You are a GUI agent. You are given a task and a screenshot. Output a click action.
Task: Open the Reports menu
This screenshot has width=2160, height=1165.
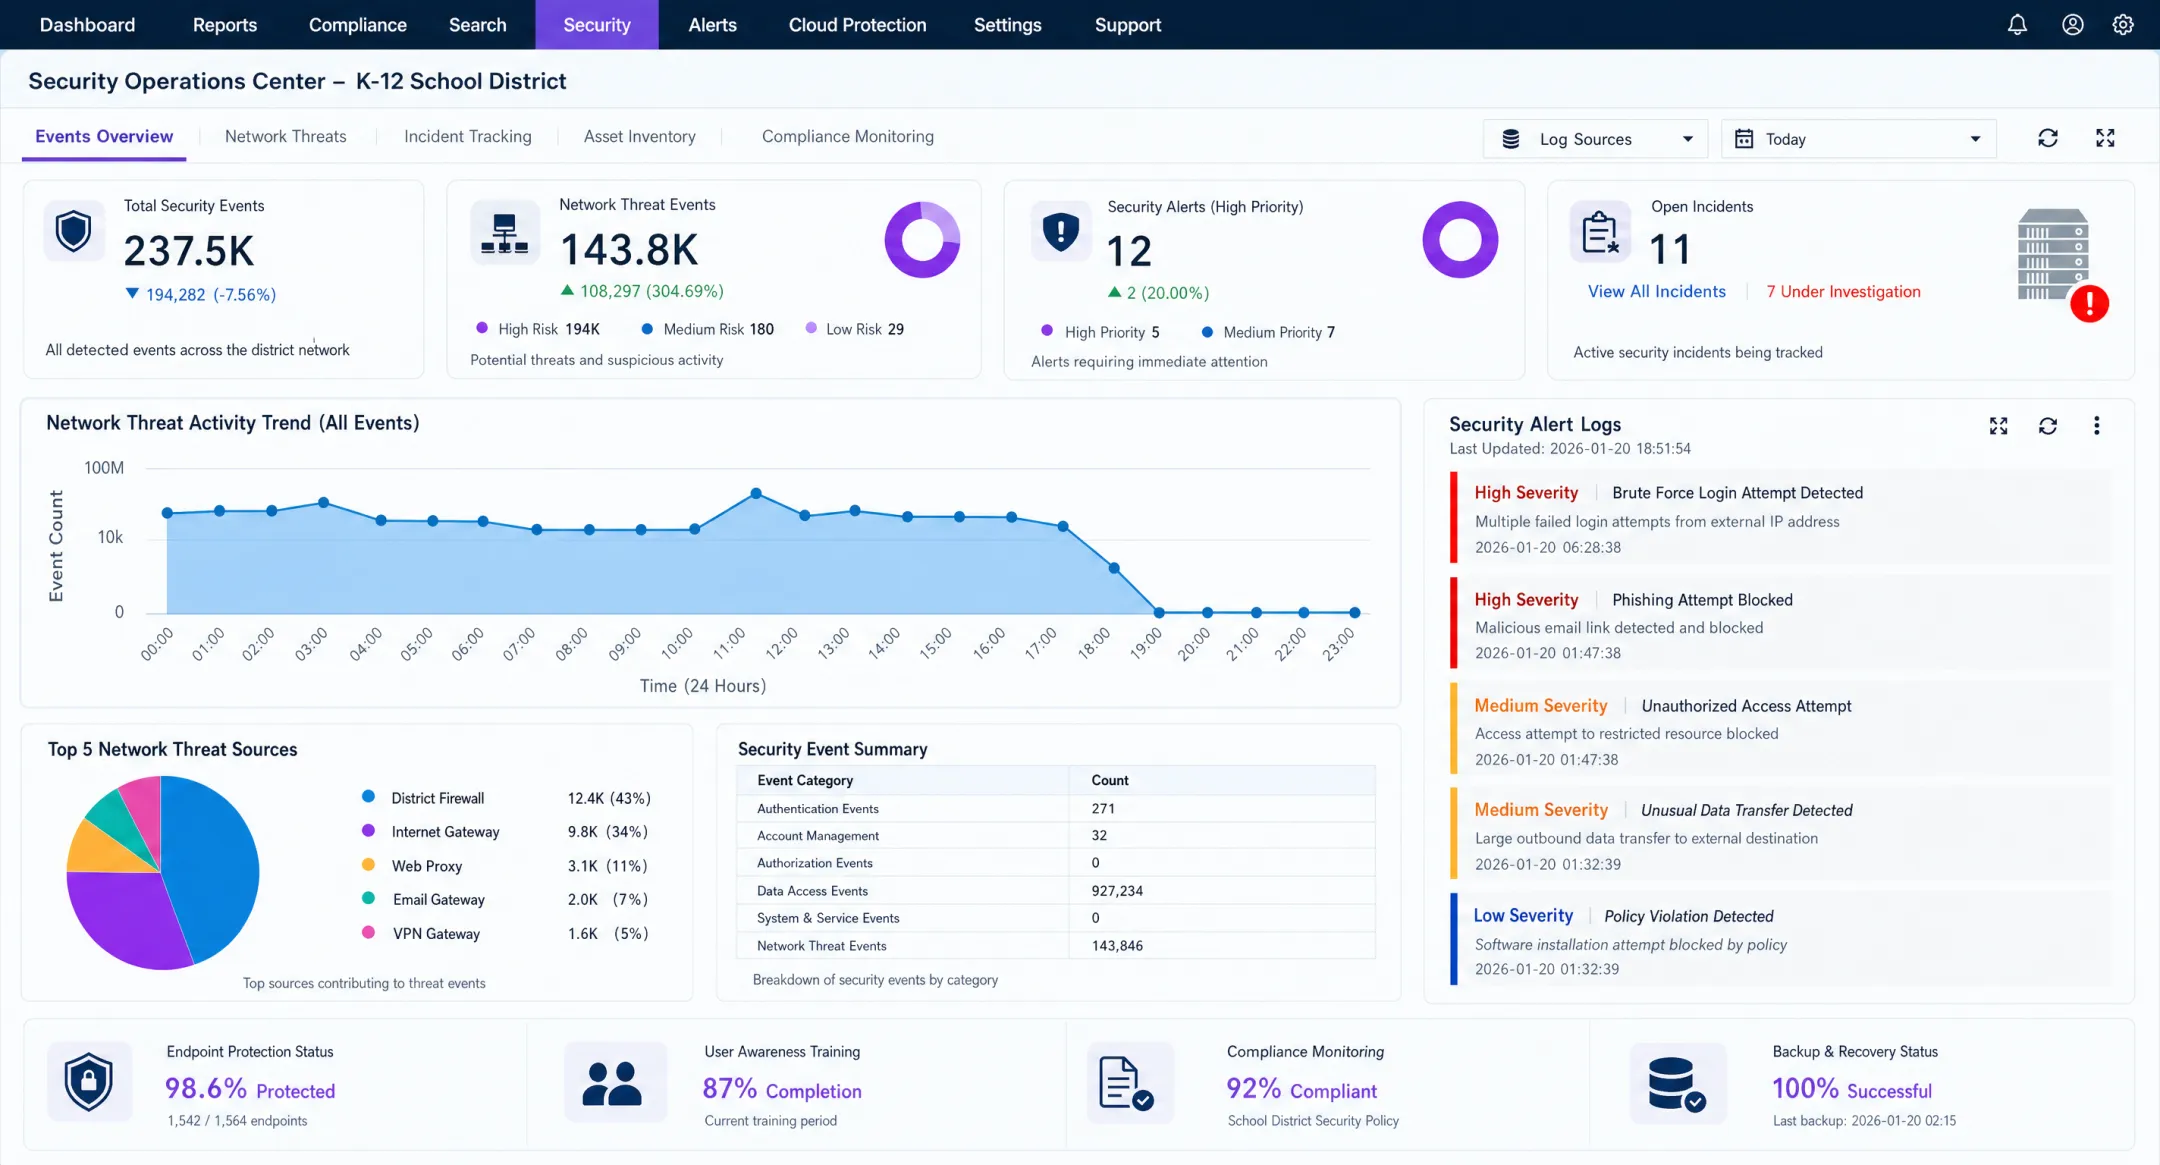[x=225, y=25]
